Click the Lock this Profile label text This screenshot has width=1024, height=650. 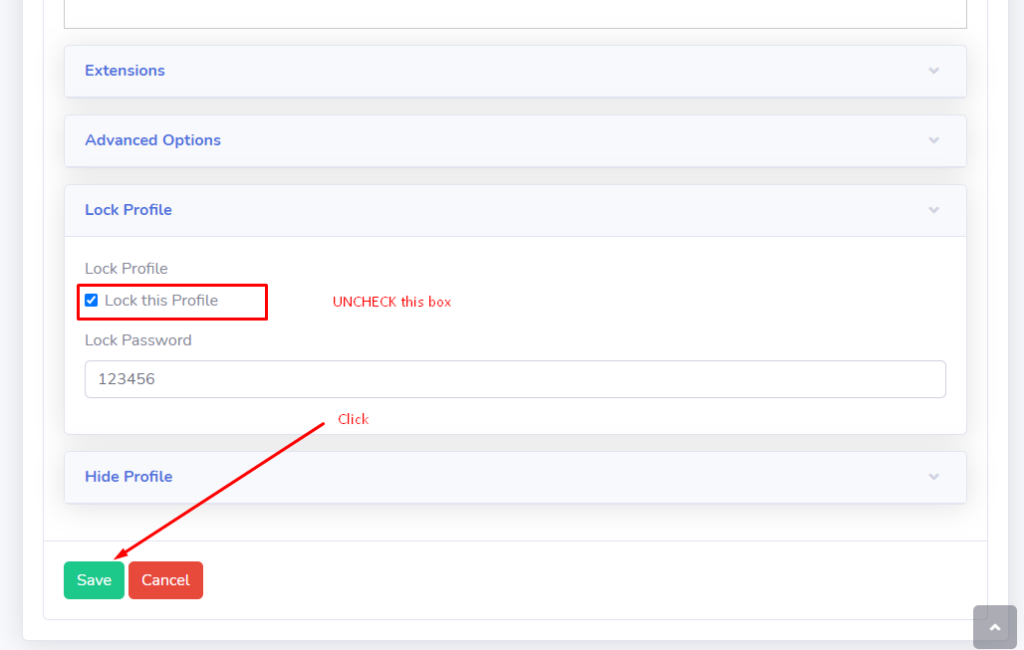point(161,301)
